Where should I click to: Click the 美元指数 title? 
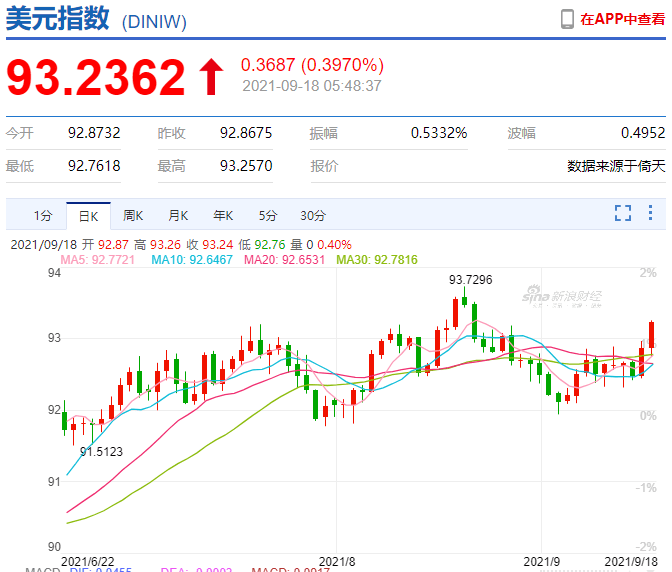click(x=57, y=19)
